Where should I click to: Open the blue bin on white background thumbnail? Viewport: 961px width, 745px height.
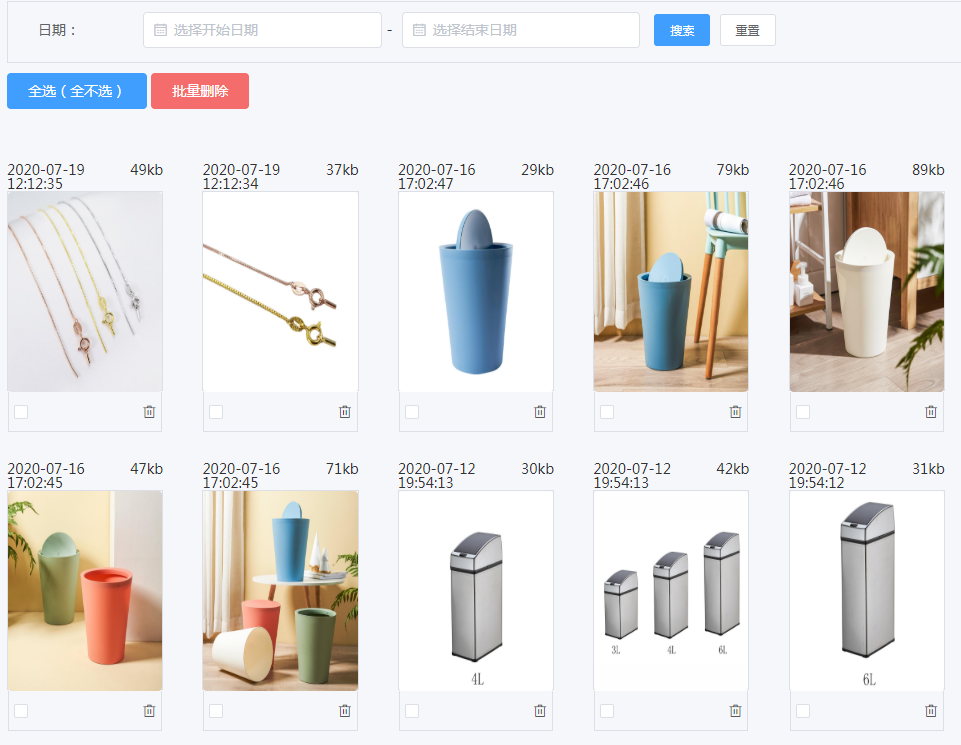pos(476,292)
